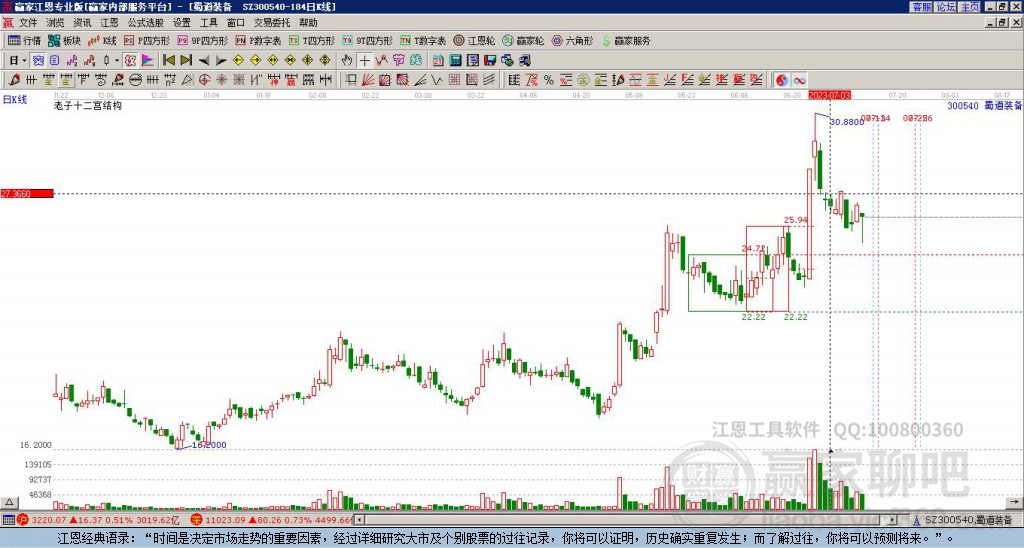
Task: Click the calendar 21 icon
Action: click(x=438, y=61)
